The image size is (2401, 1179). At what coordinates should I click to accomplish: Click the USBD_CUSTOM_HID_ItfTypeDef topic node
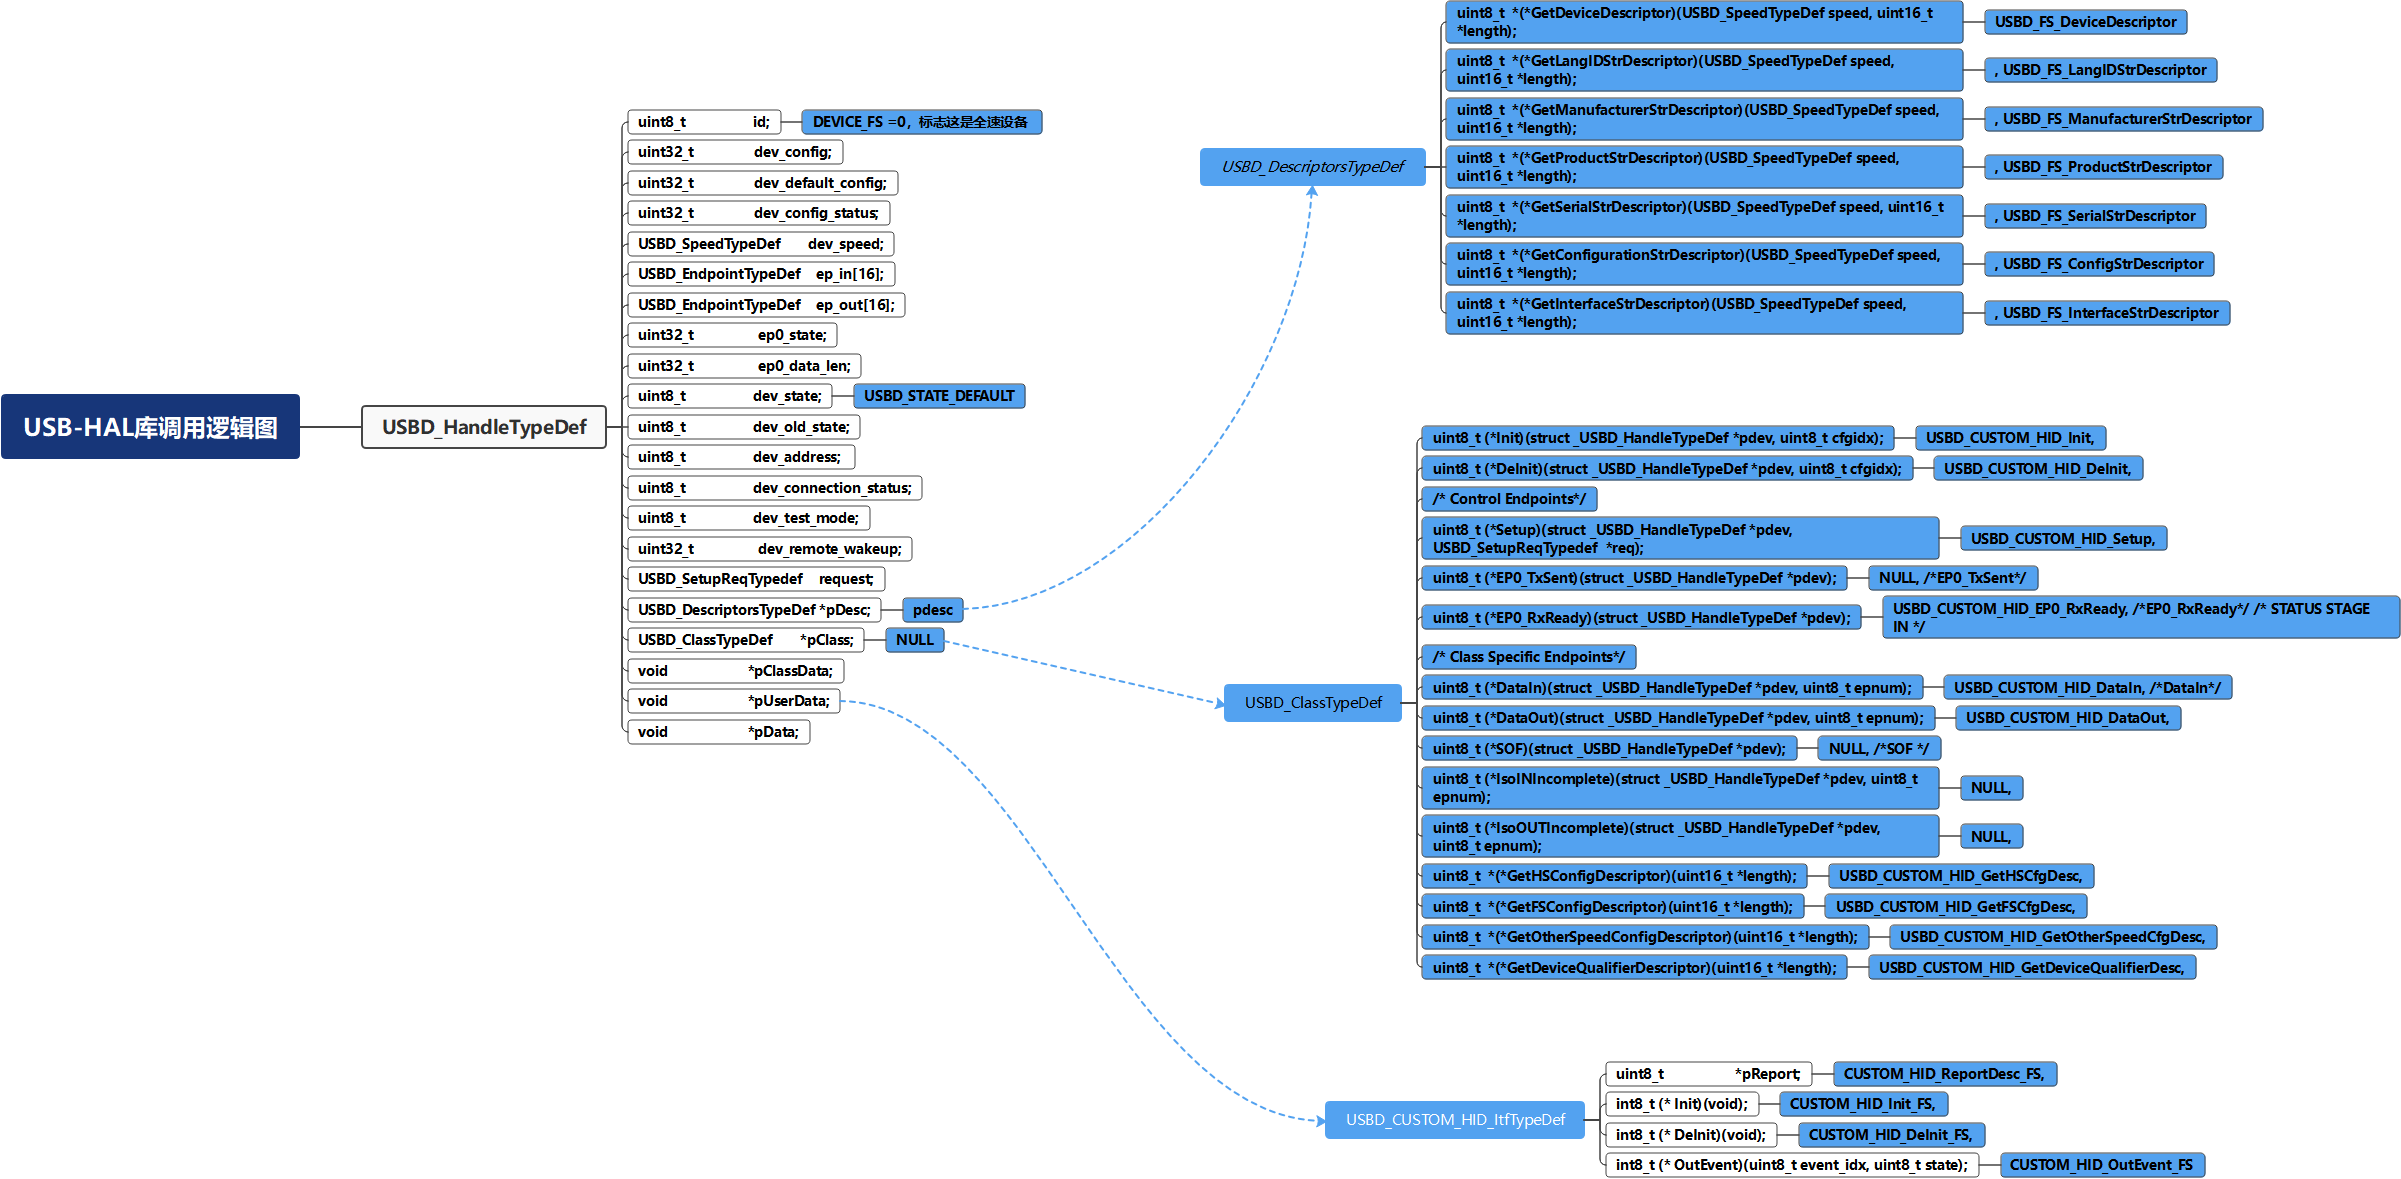pos(1455,1120)
